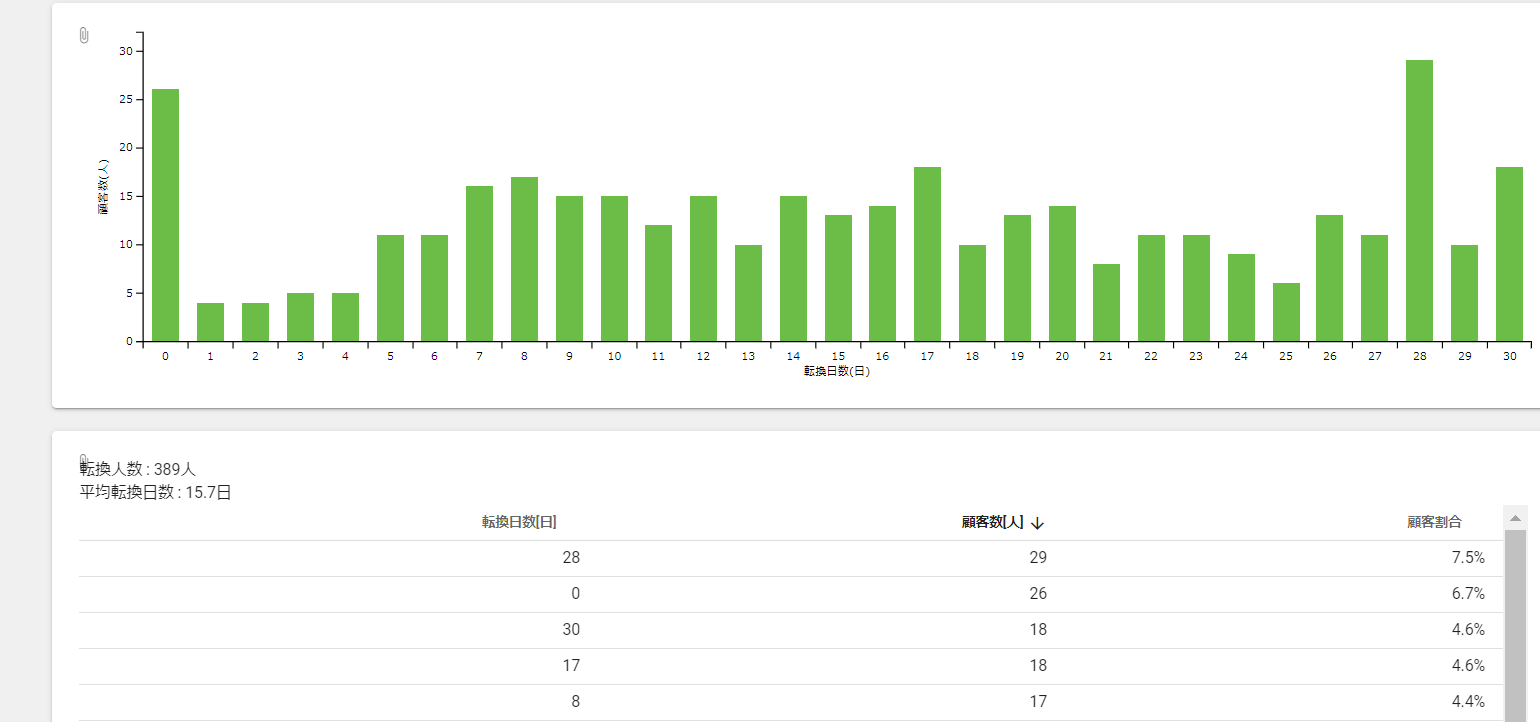
Task: Click table cell showing 17 customers
Action: click(x=1038, y=702)
